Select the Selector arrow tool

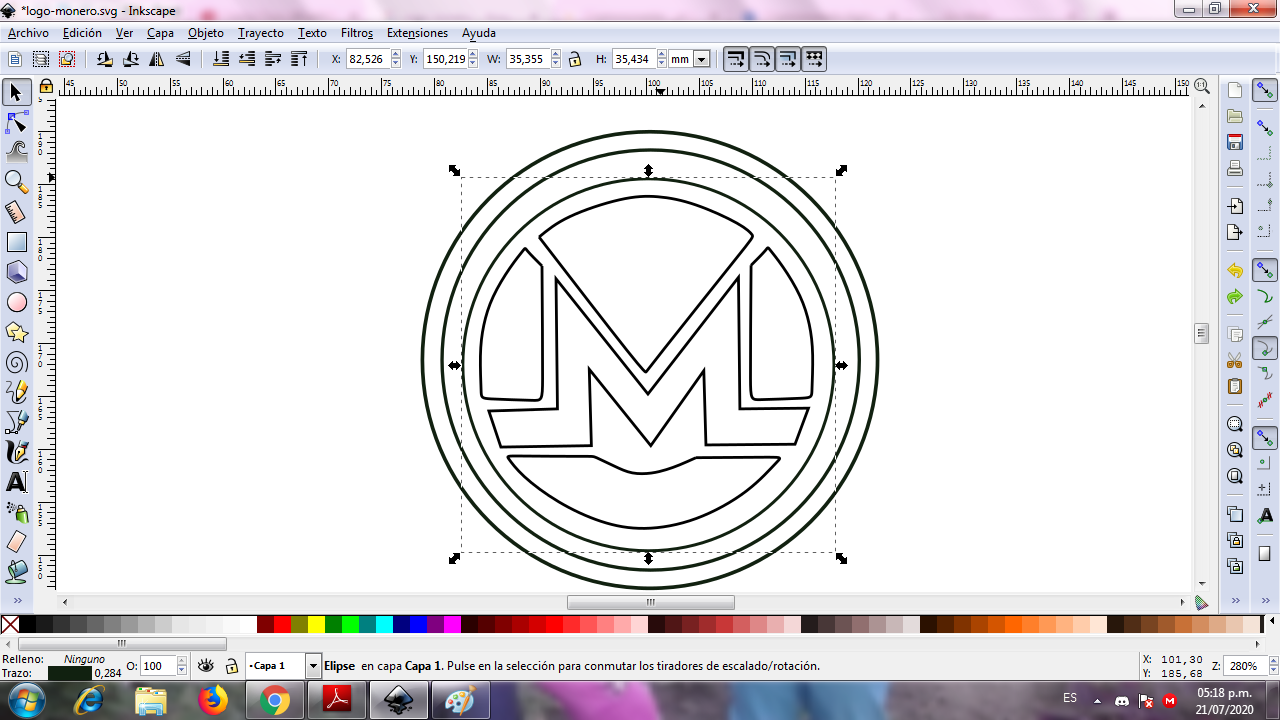[x=16, y=93]
